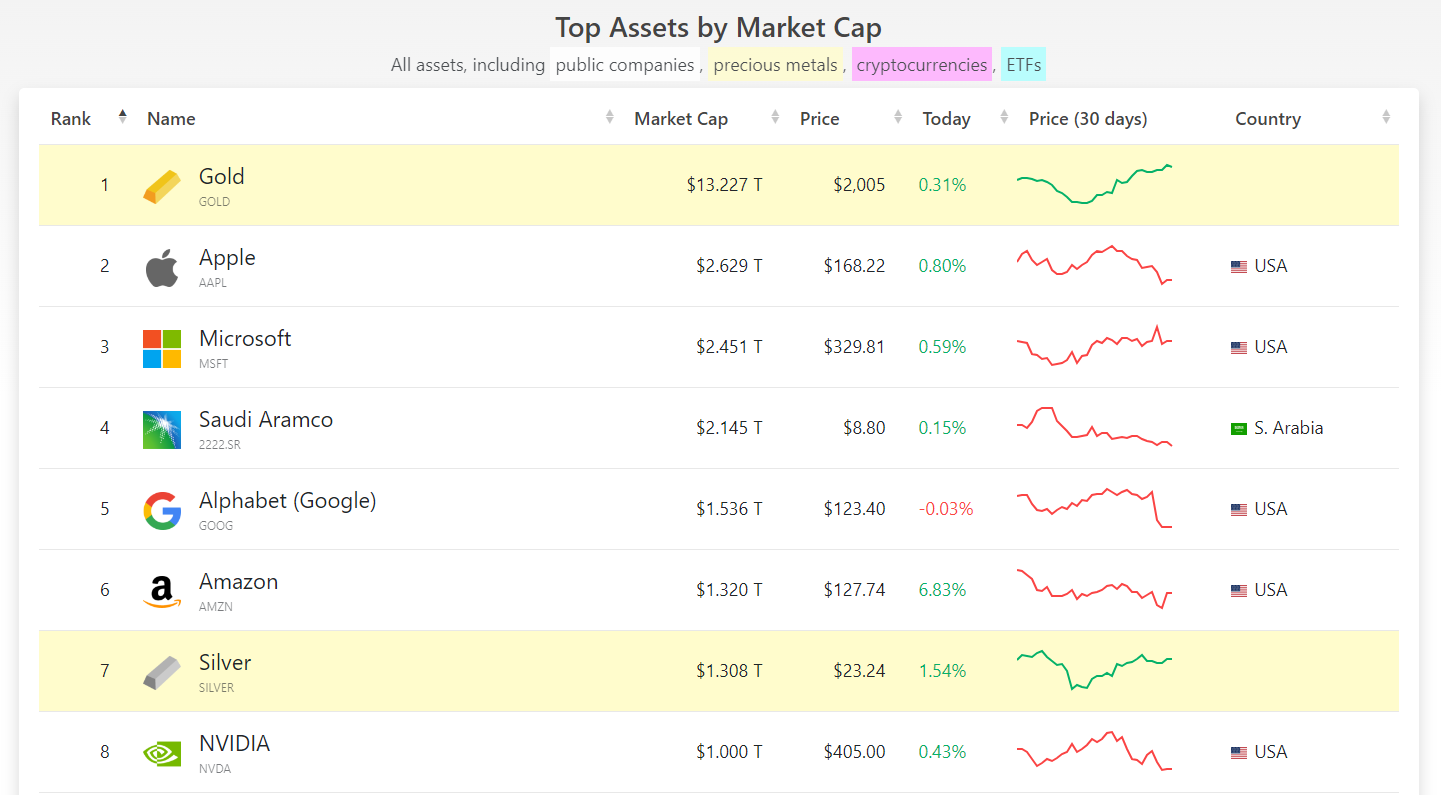1441x795 pixels.
Task: Click the Amazon logo icon
Action: click(x=162, y=591)
